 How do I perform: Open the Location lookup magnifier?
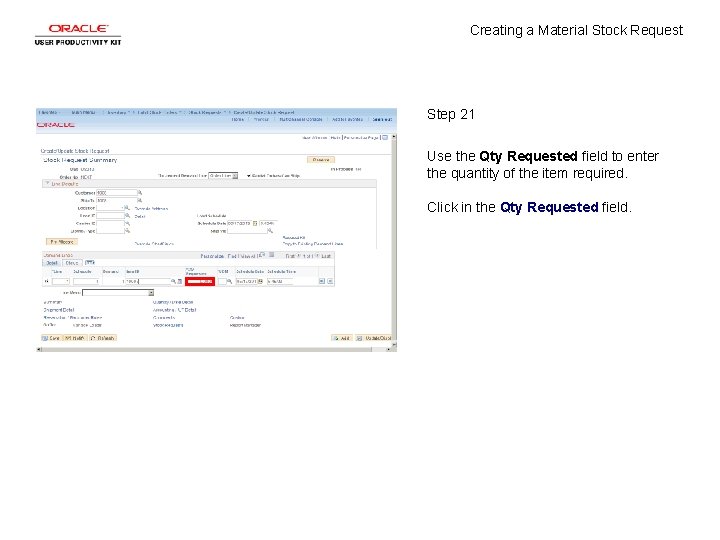(x=128, y=208)
